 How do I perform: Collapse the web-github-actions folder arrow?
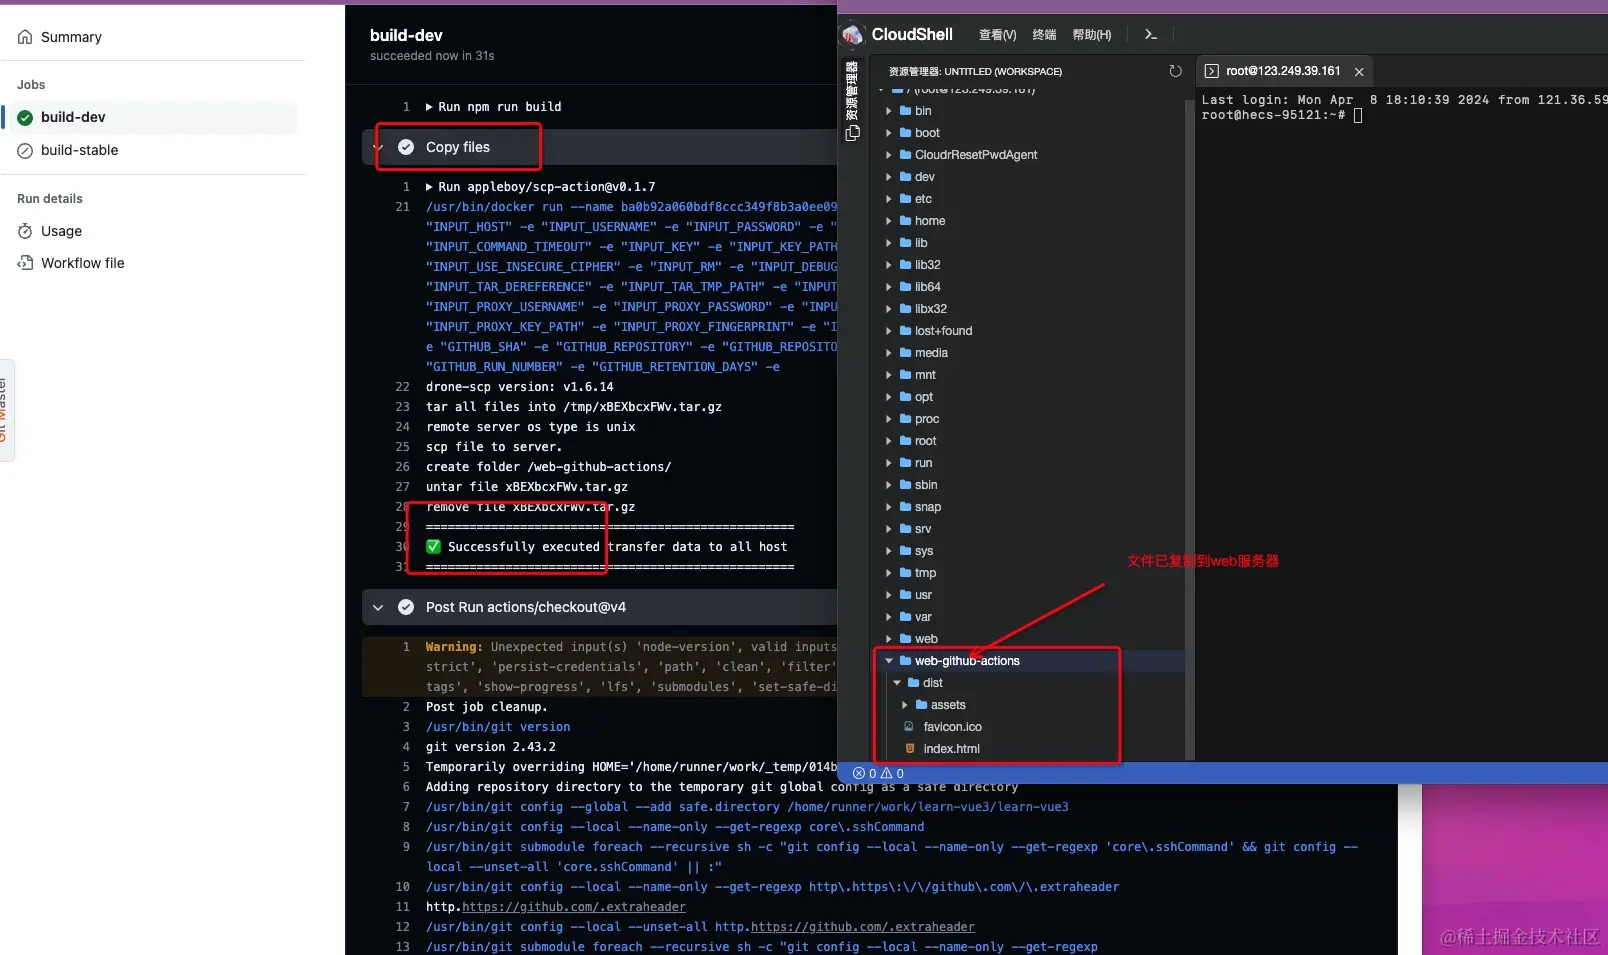coord(889,661)
